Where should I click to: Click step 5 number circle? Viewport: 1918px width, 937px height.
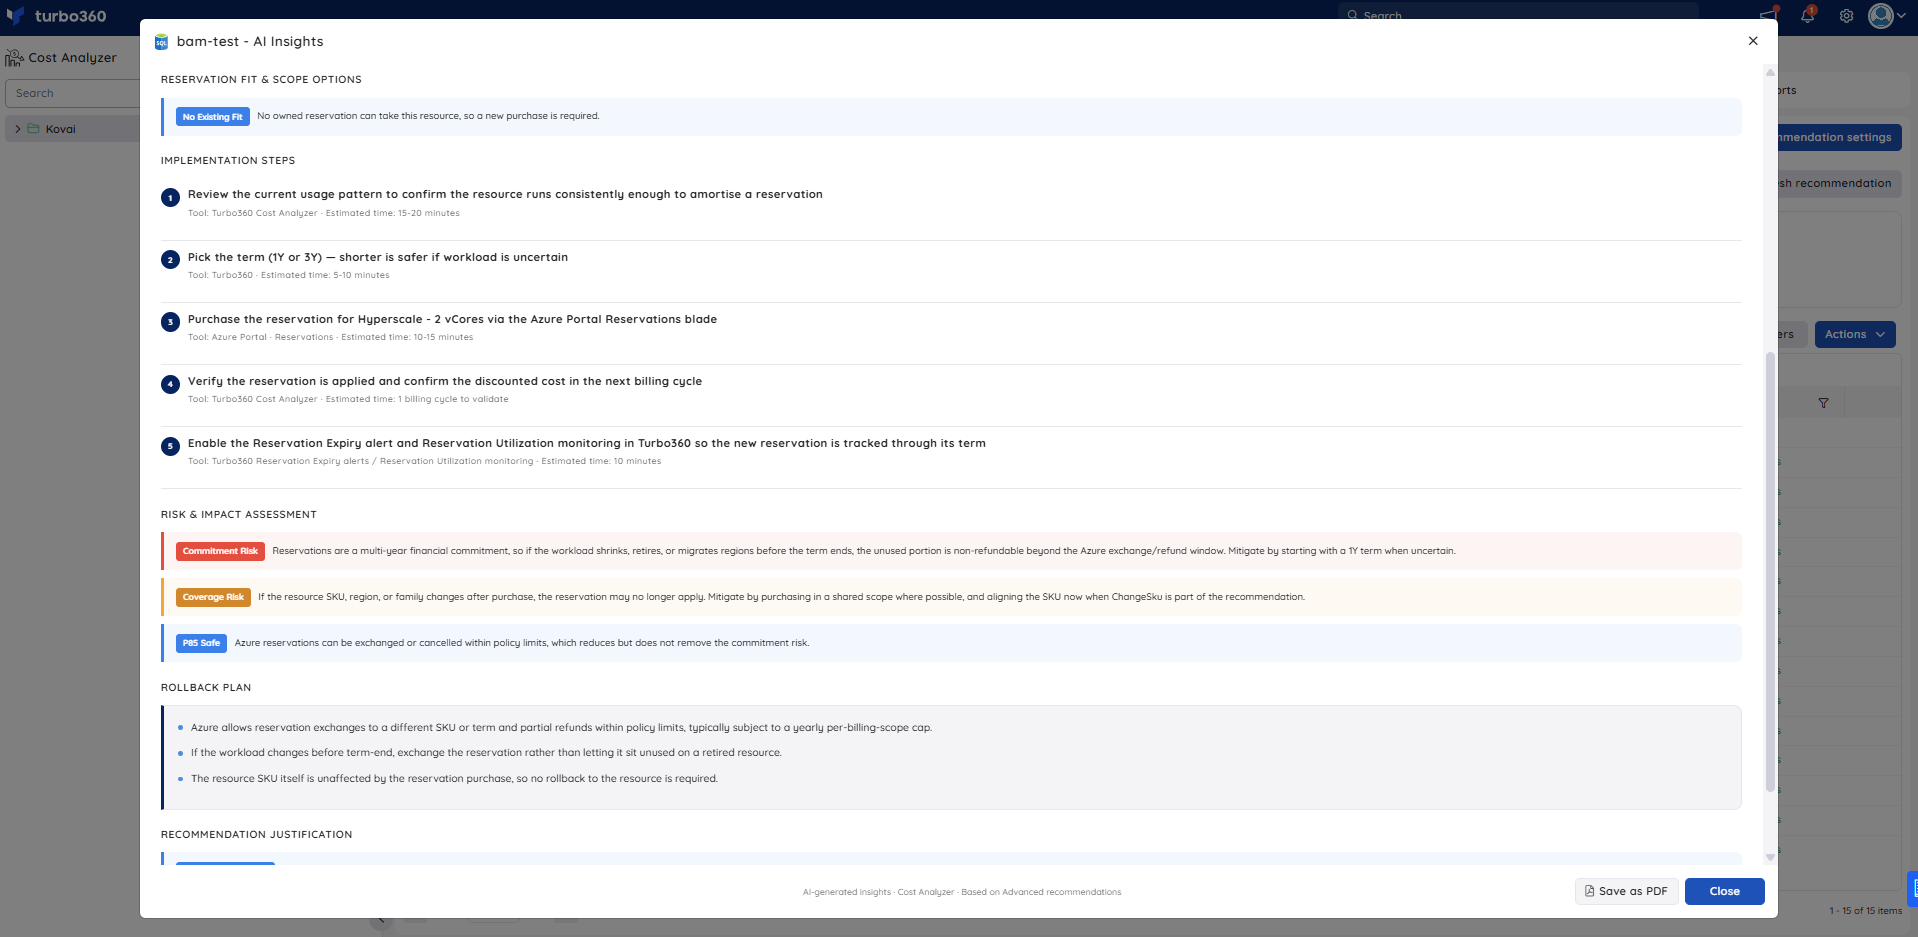click(x=170, y=446)
